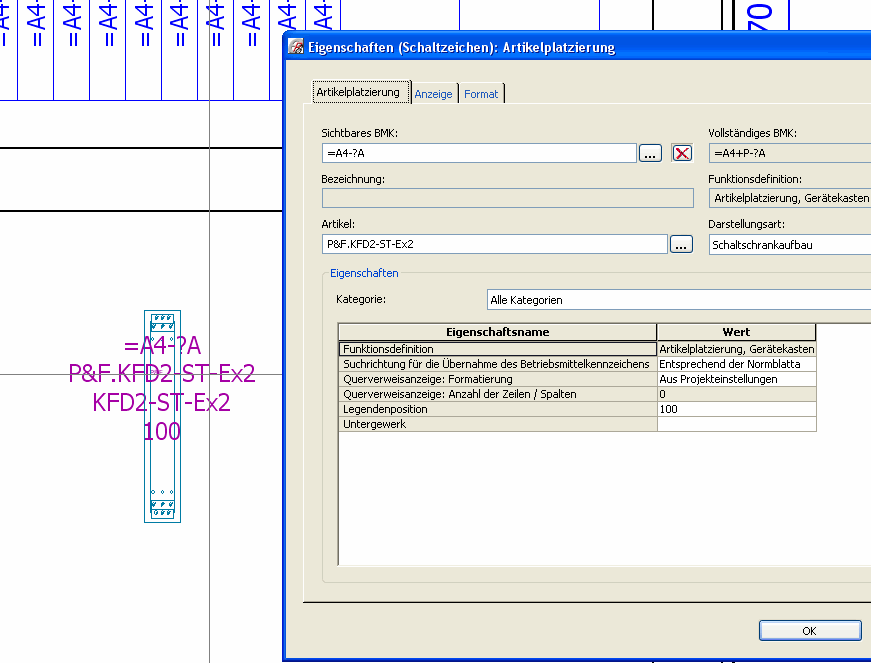Click the dialog title bar application icon

(296, 47)
